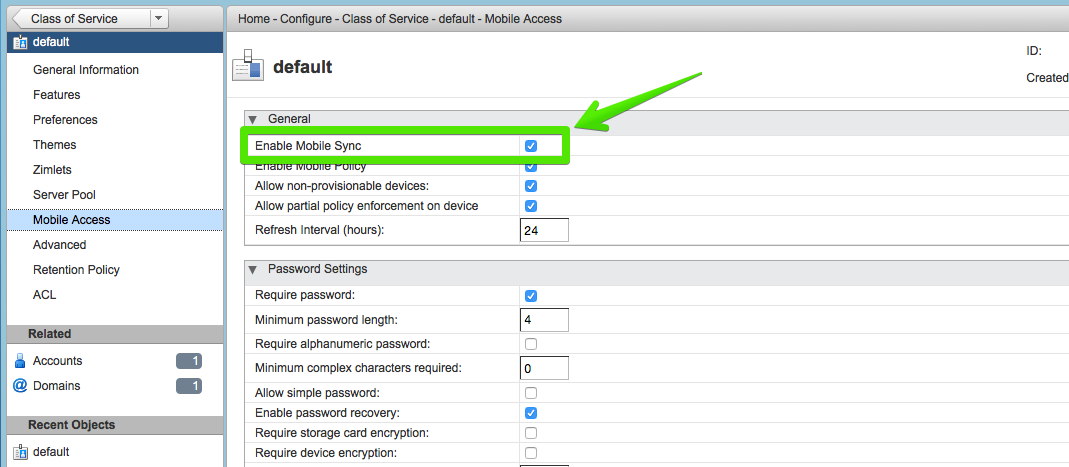The height and width of the screenshot is (467, 1069).
Task: Collapse the General section triangle
Action: (x=253, y=119)
